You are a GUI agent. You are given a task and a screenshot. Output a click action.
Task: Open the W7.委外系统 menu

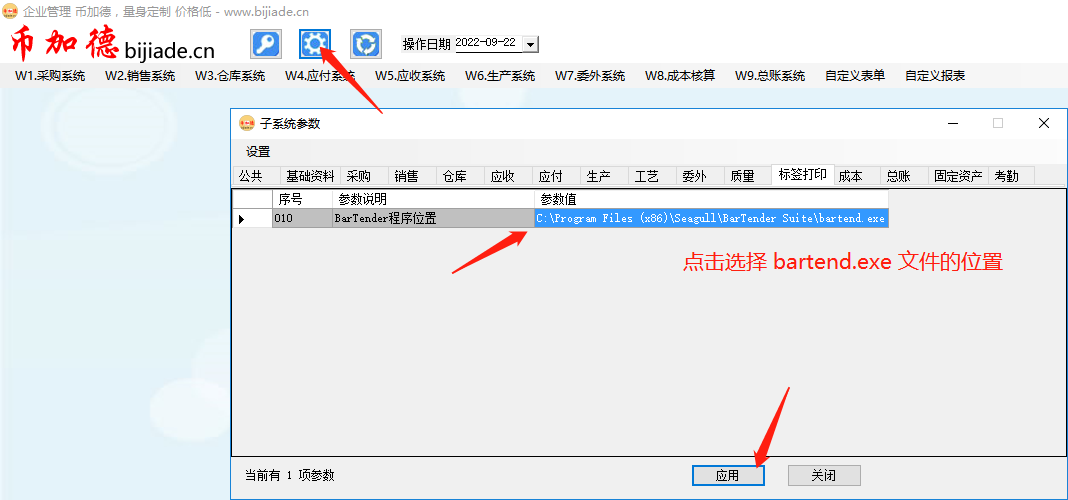coord(590,76)
